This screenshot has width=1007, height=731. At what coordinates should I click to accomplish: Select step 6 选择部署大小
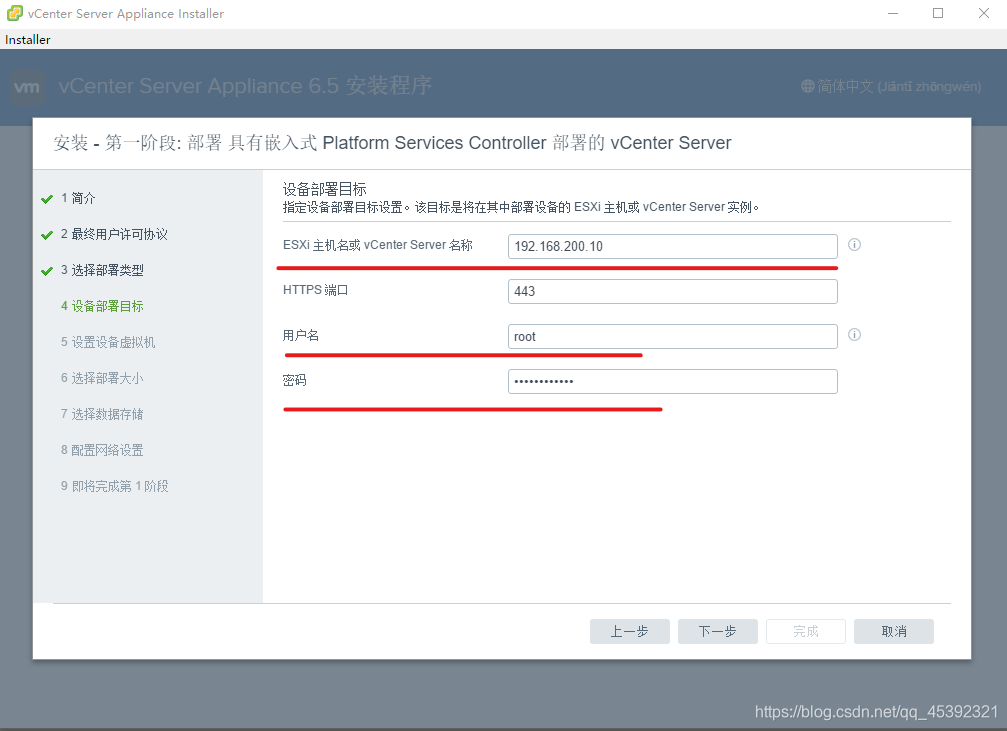[x=102, y=378]
